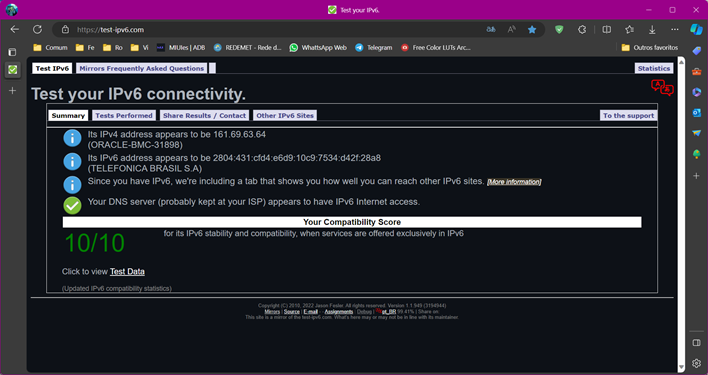Open the footer Mirrors link
Screen dimensions: 708x375
[x=272, y=311]
